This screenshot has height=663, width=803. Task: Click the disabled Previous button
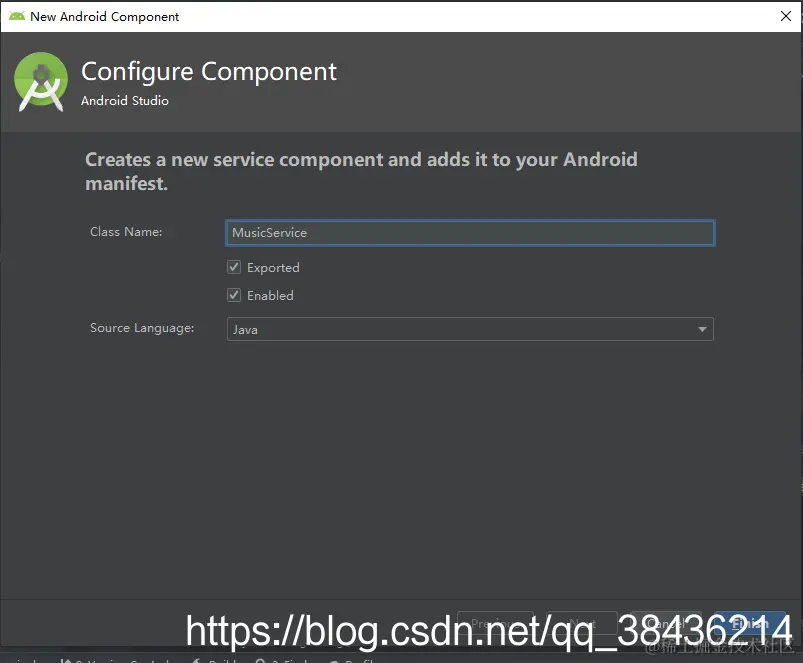click(495, 623)
